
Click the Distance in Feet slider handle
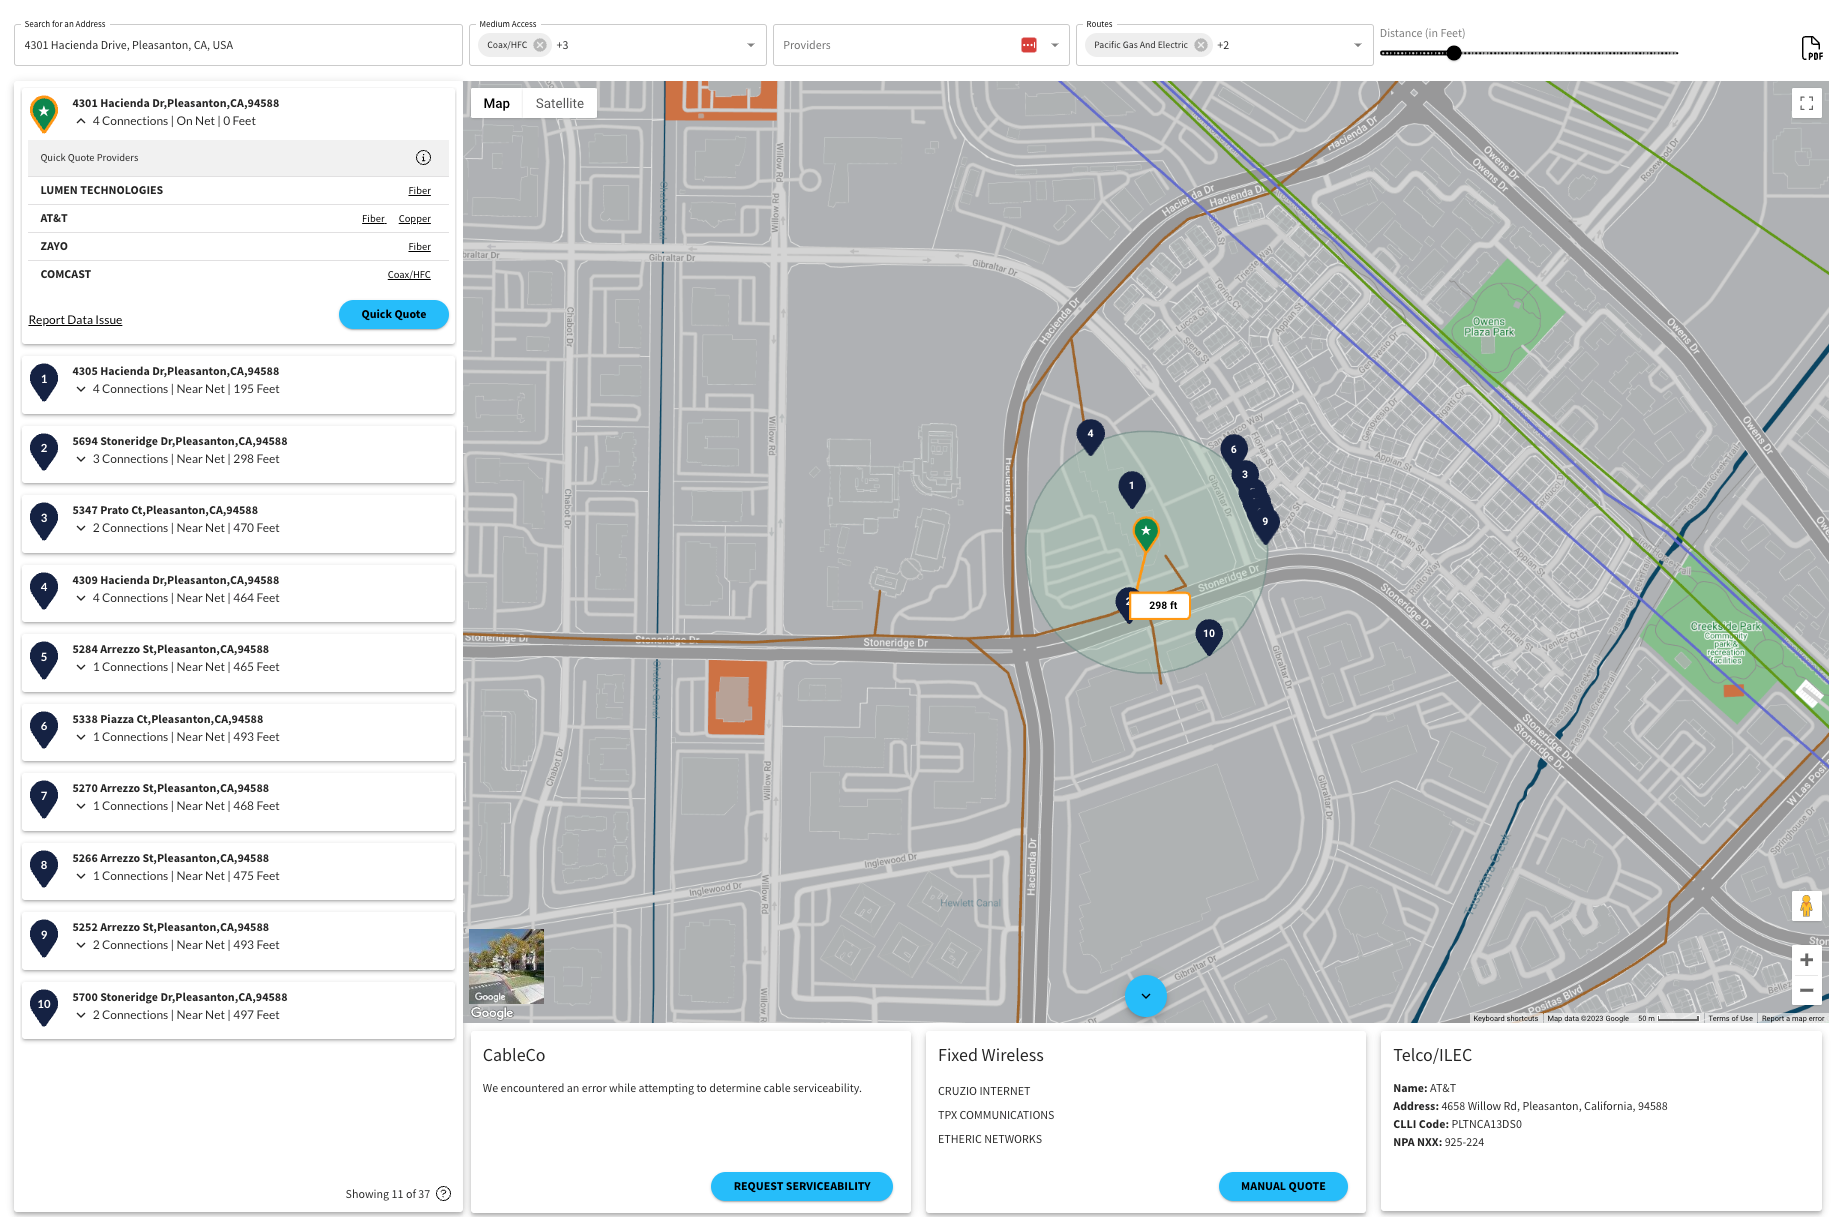1454,53
